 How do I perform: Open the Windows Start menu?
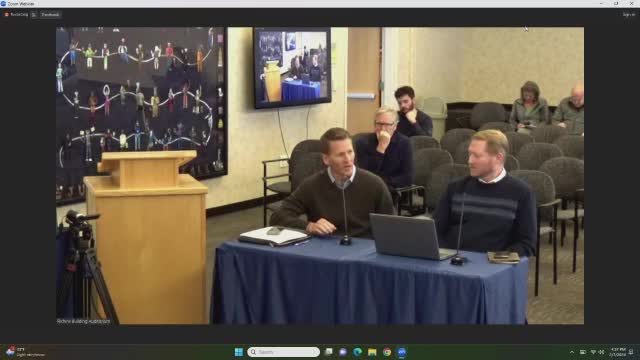[239, 352]
